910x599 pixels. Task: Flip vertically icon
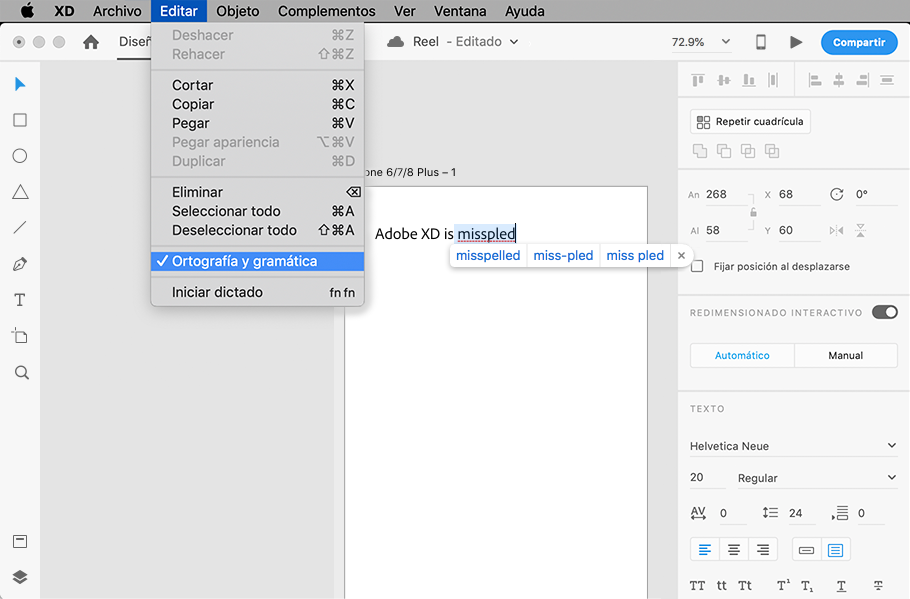(861, 230)
